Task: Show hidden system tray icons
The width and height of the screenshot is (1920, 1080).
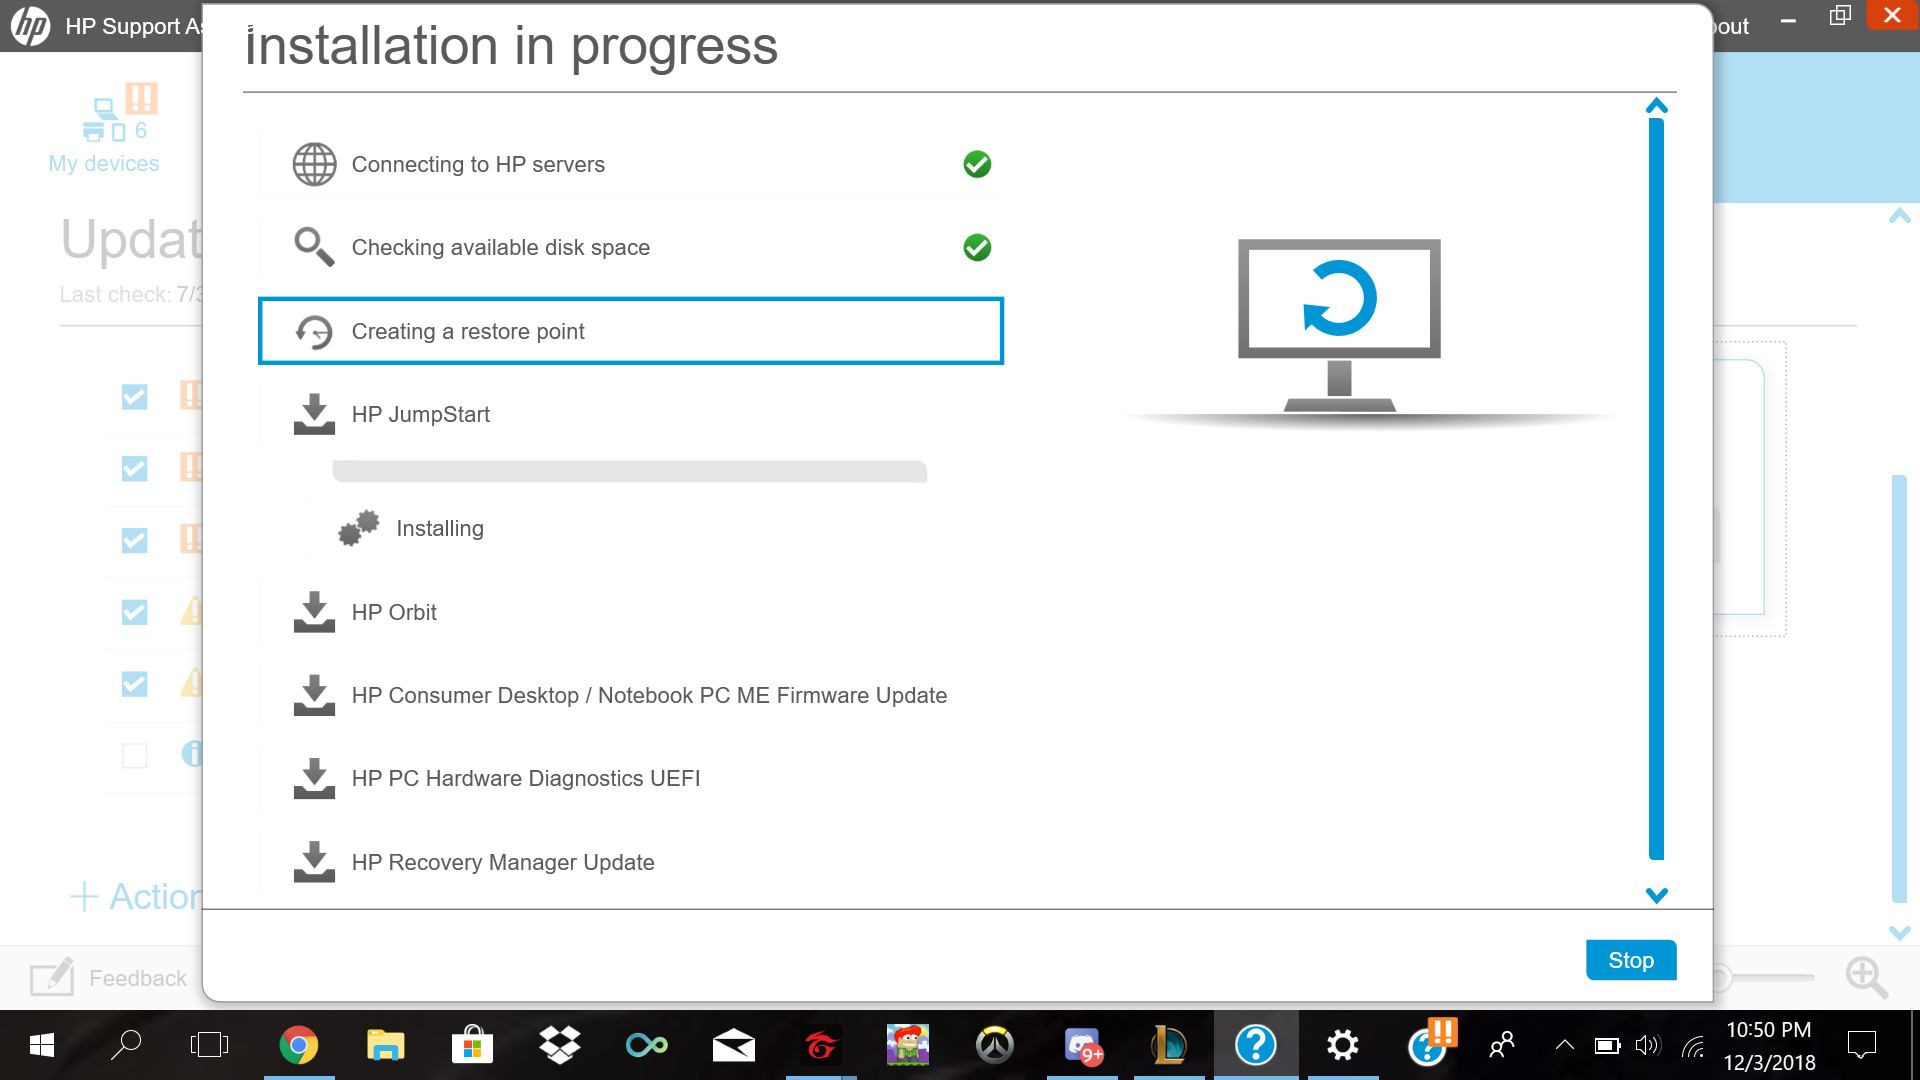Action: [x=1565, y=1045]
